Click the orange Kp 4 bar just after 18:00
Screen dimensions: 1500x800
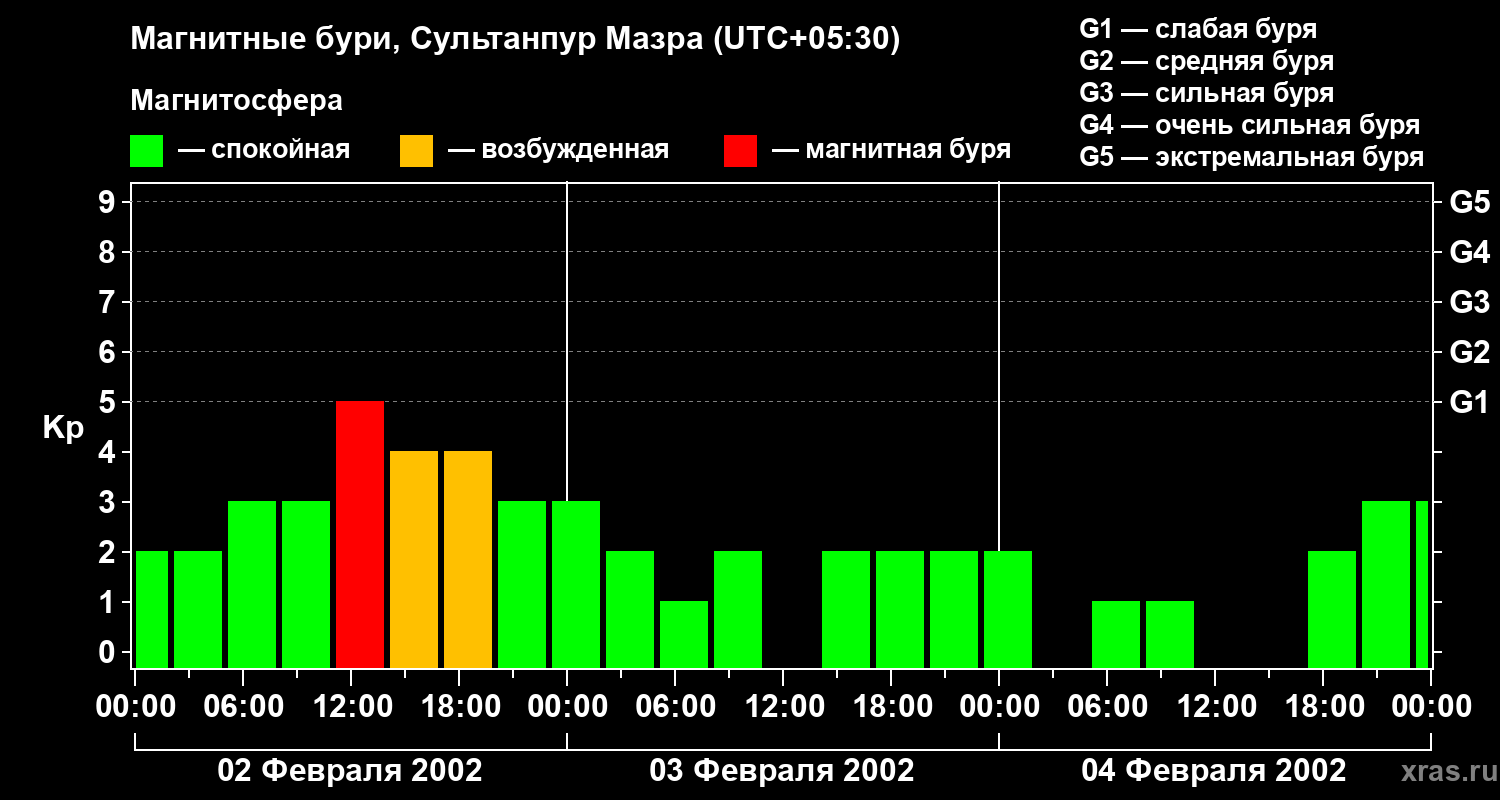click(x=468, y=559)
